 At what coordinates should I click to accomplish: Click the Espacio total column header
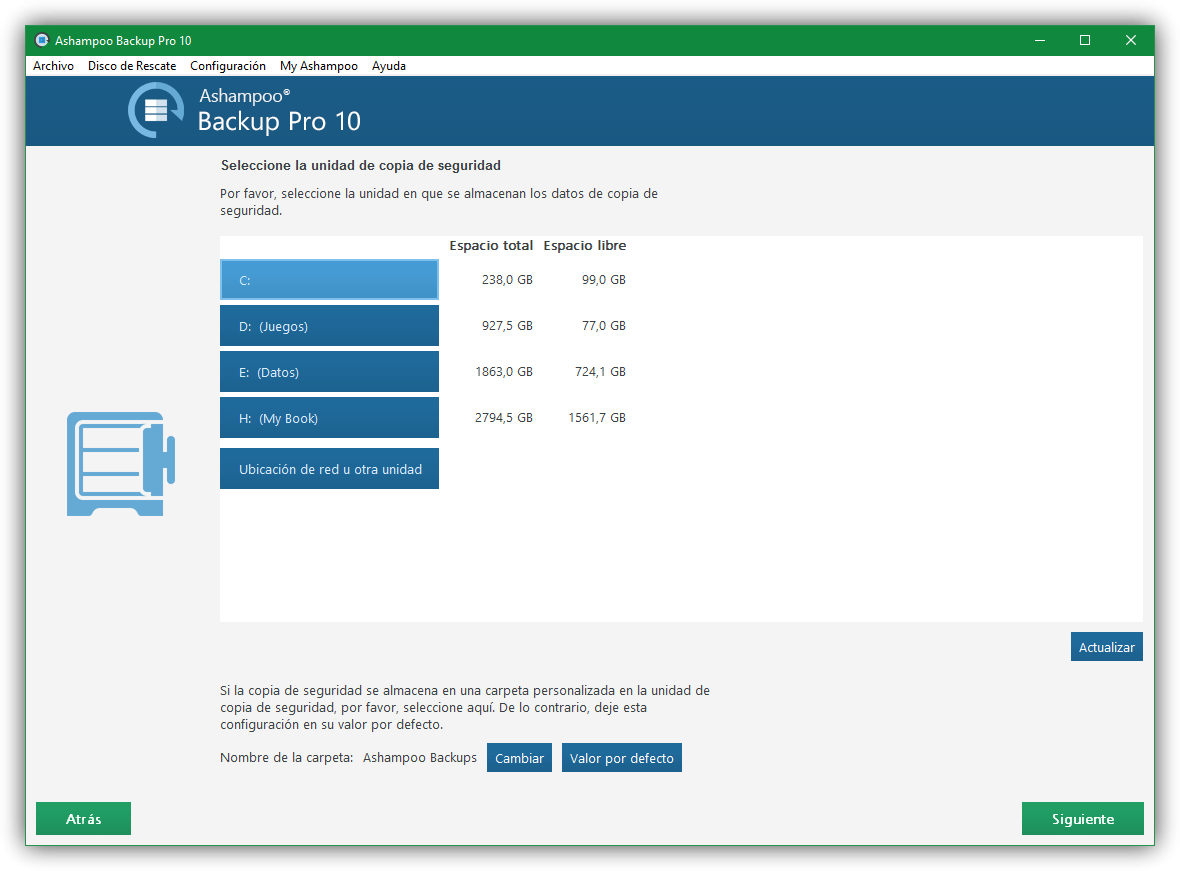coord(491,245)
